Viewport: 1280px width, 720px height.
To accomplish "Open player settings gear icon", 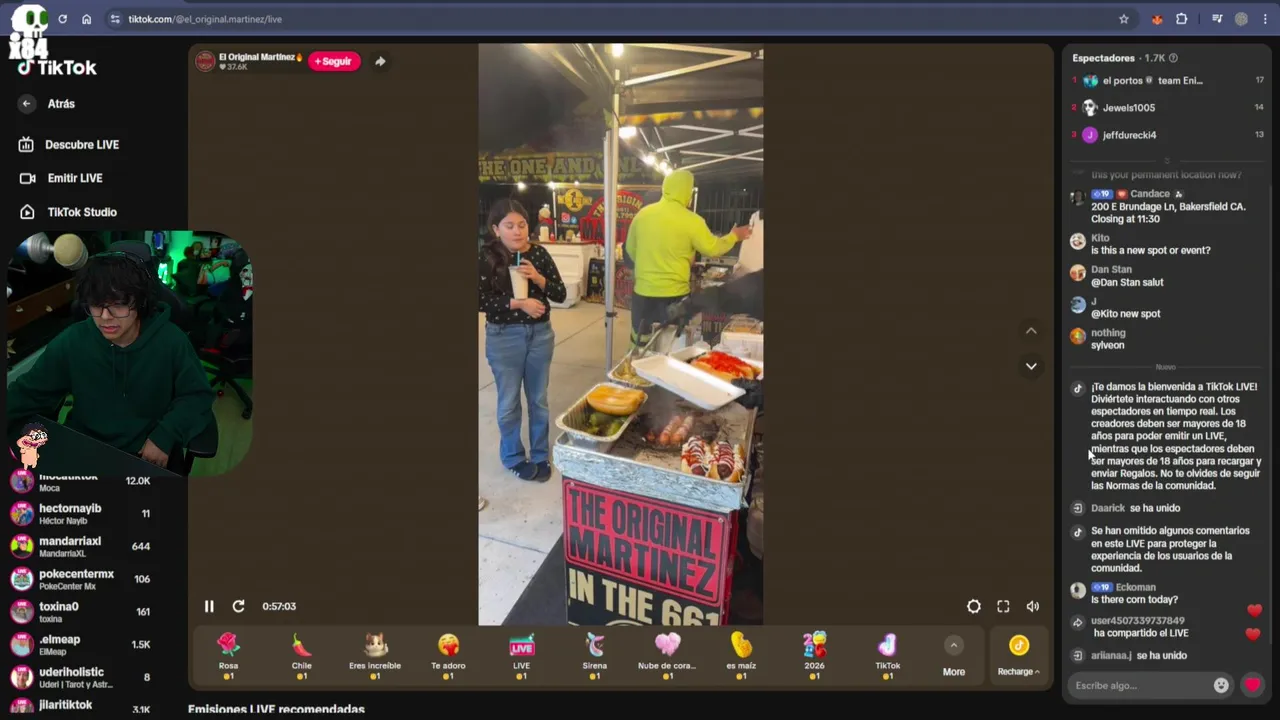I will tap(974, 606).
